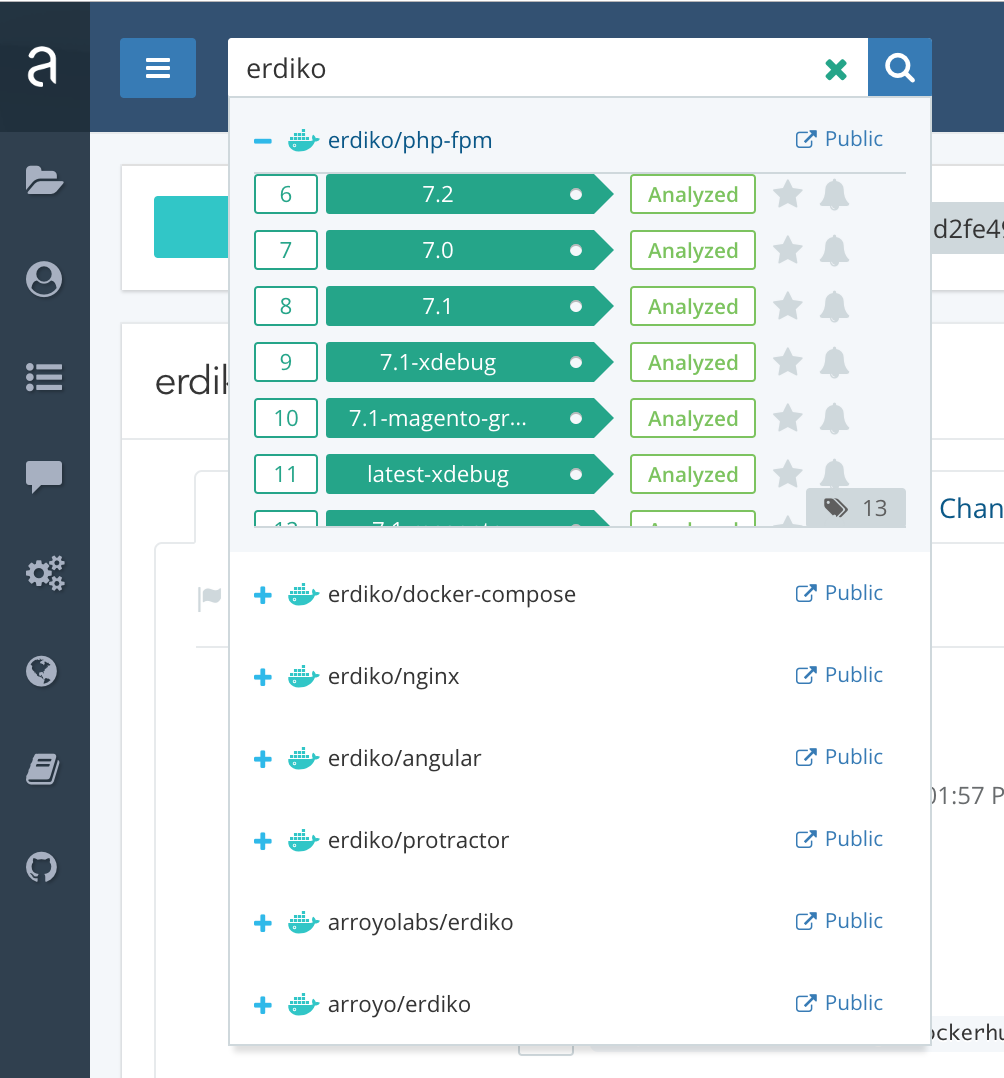
Task: Select the latest-xdebug tag
Action: 469,474
